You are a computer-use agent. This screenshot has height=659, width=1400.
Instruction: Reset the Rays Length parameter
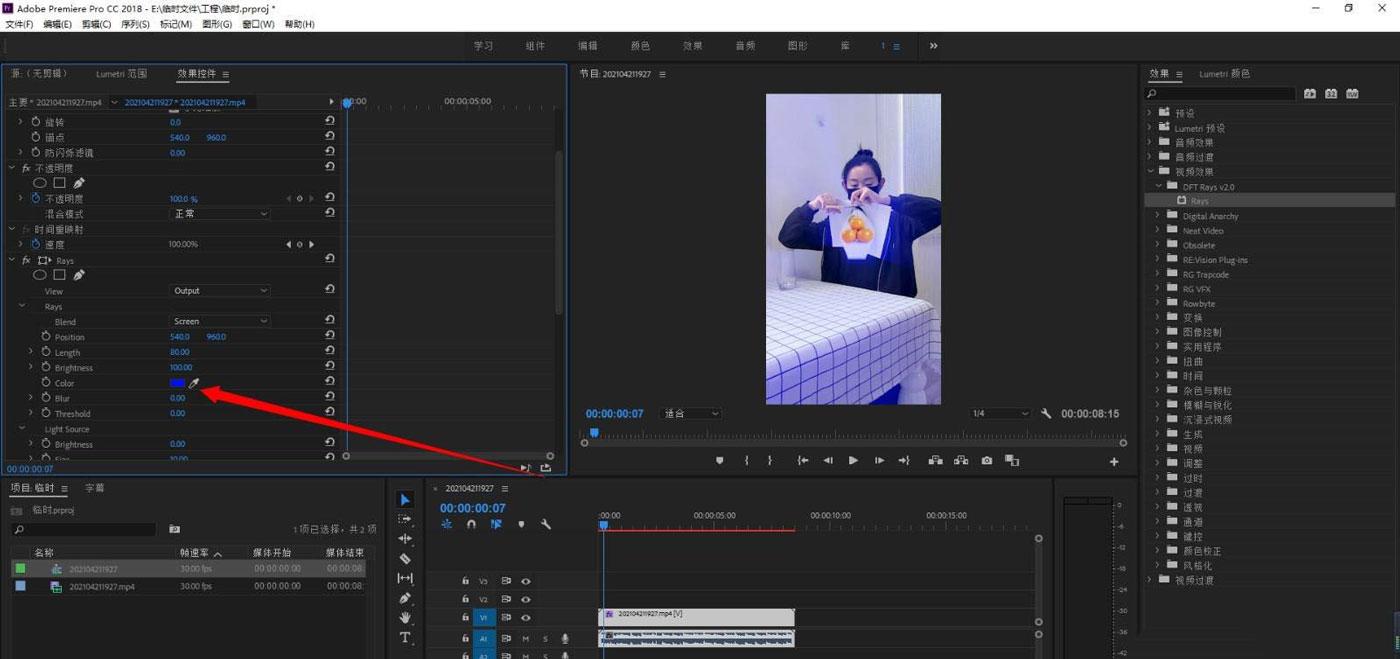[330, 352]
